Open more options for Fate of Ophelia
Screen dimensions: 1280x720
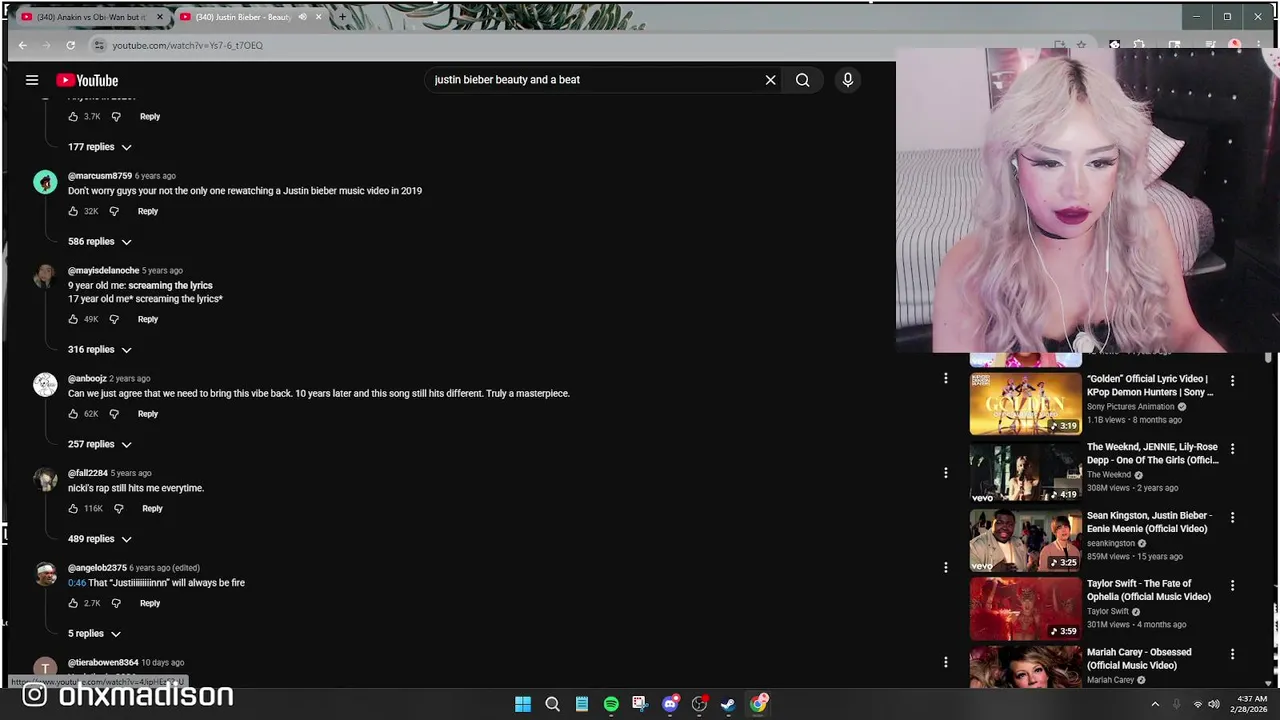[1232, 586]
